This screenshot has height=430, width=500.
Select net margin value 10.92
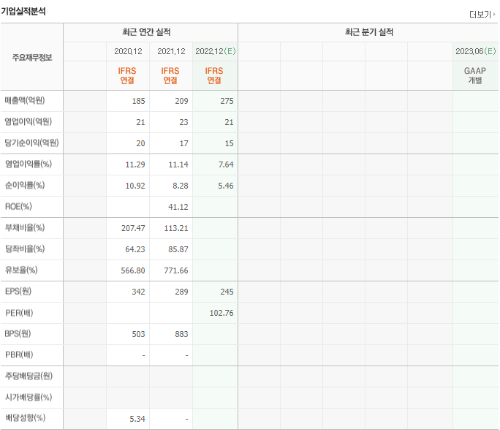[135, 186]
